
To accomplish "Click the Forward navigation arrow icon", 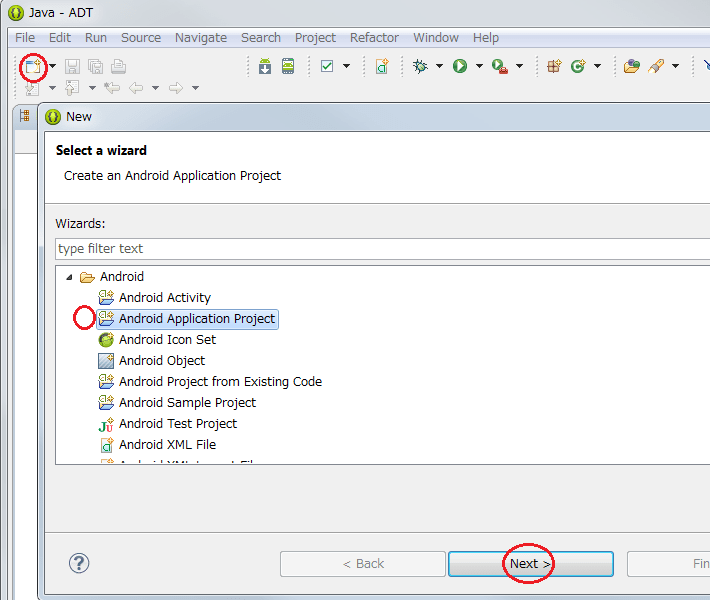I will coord(176,88).
